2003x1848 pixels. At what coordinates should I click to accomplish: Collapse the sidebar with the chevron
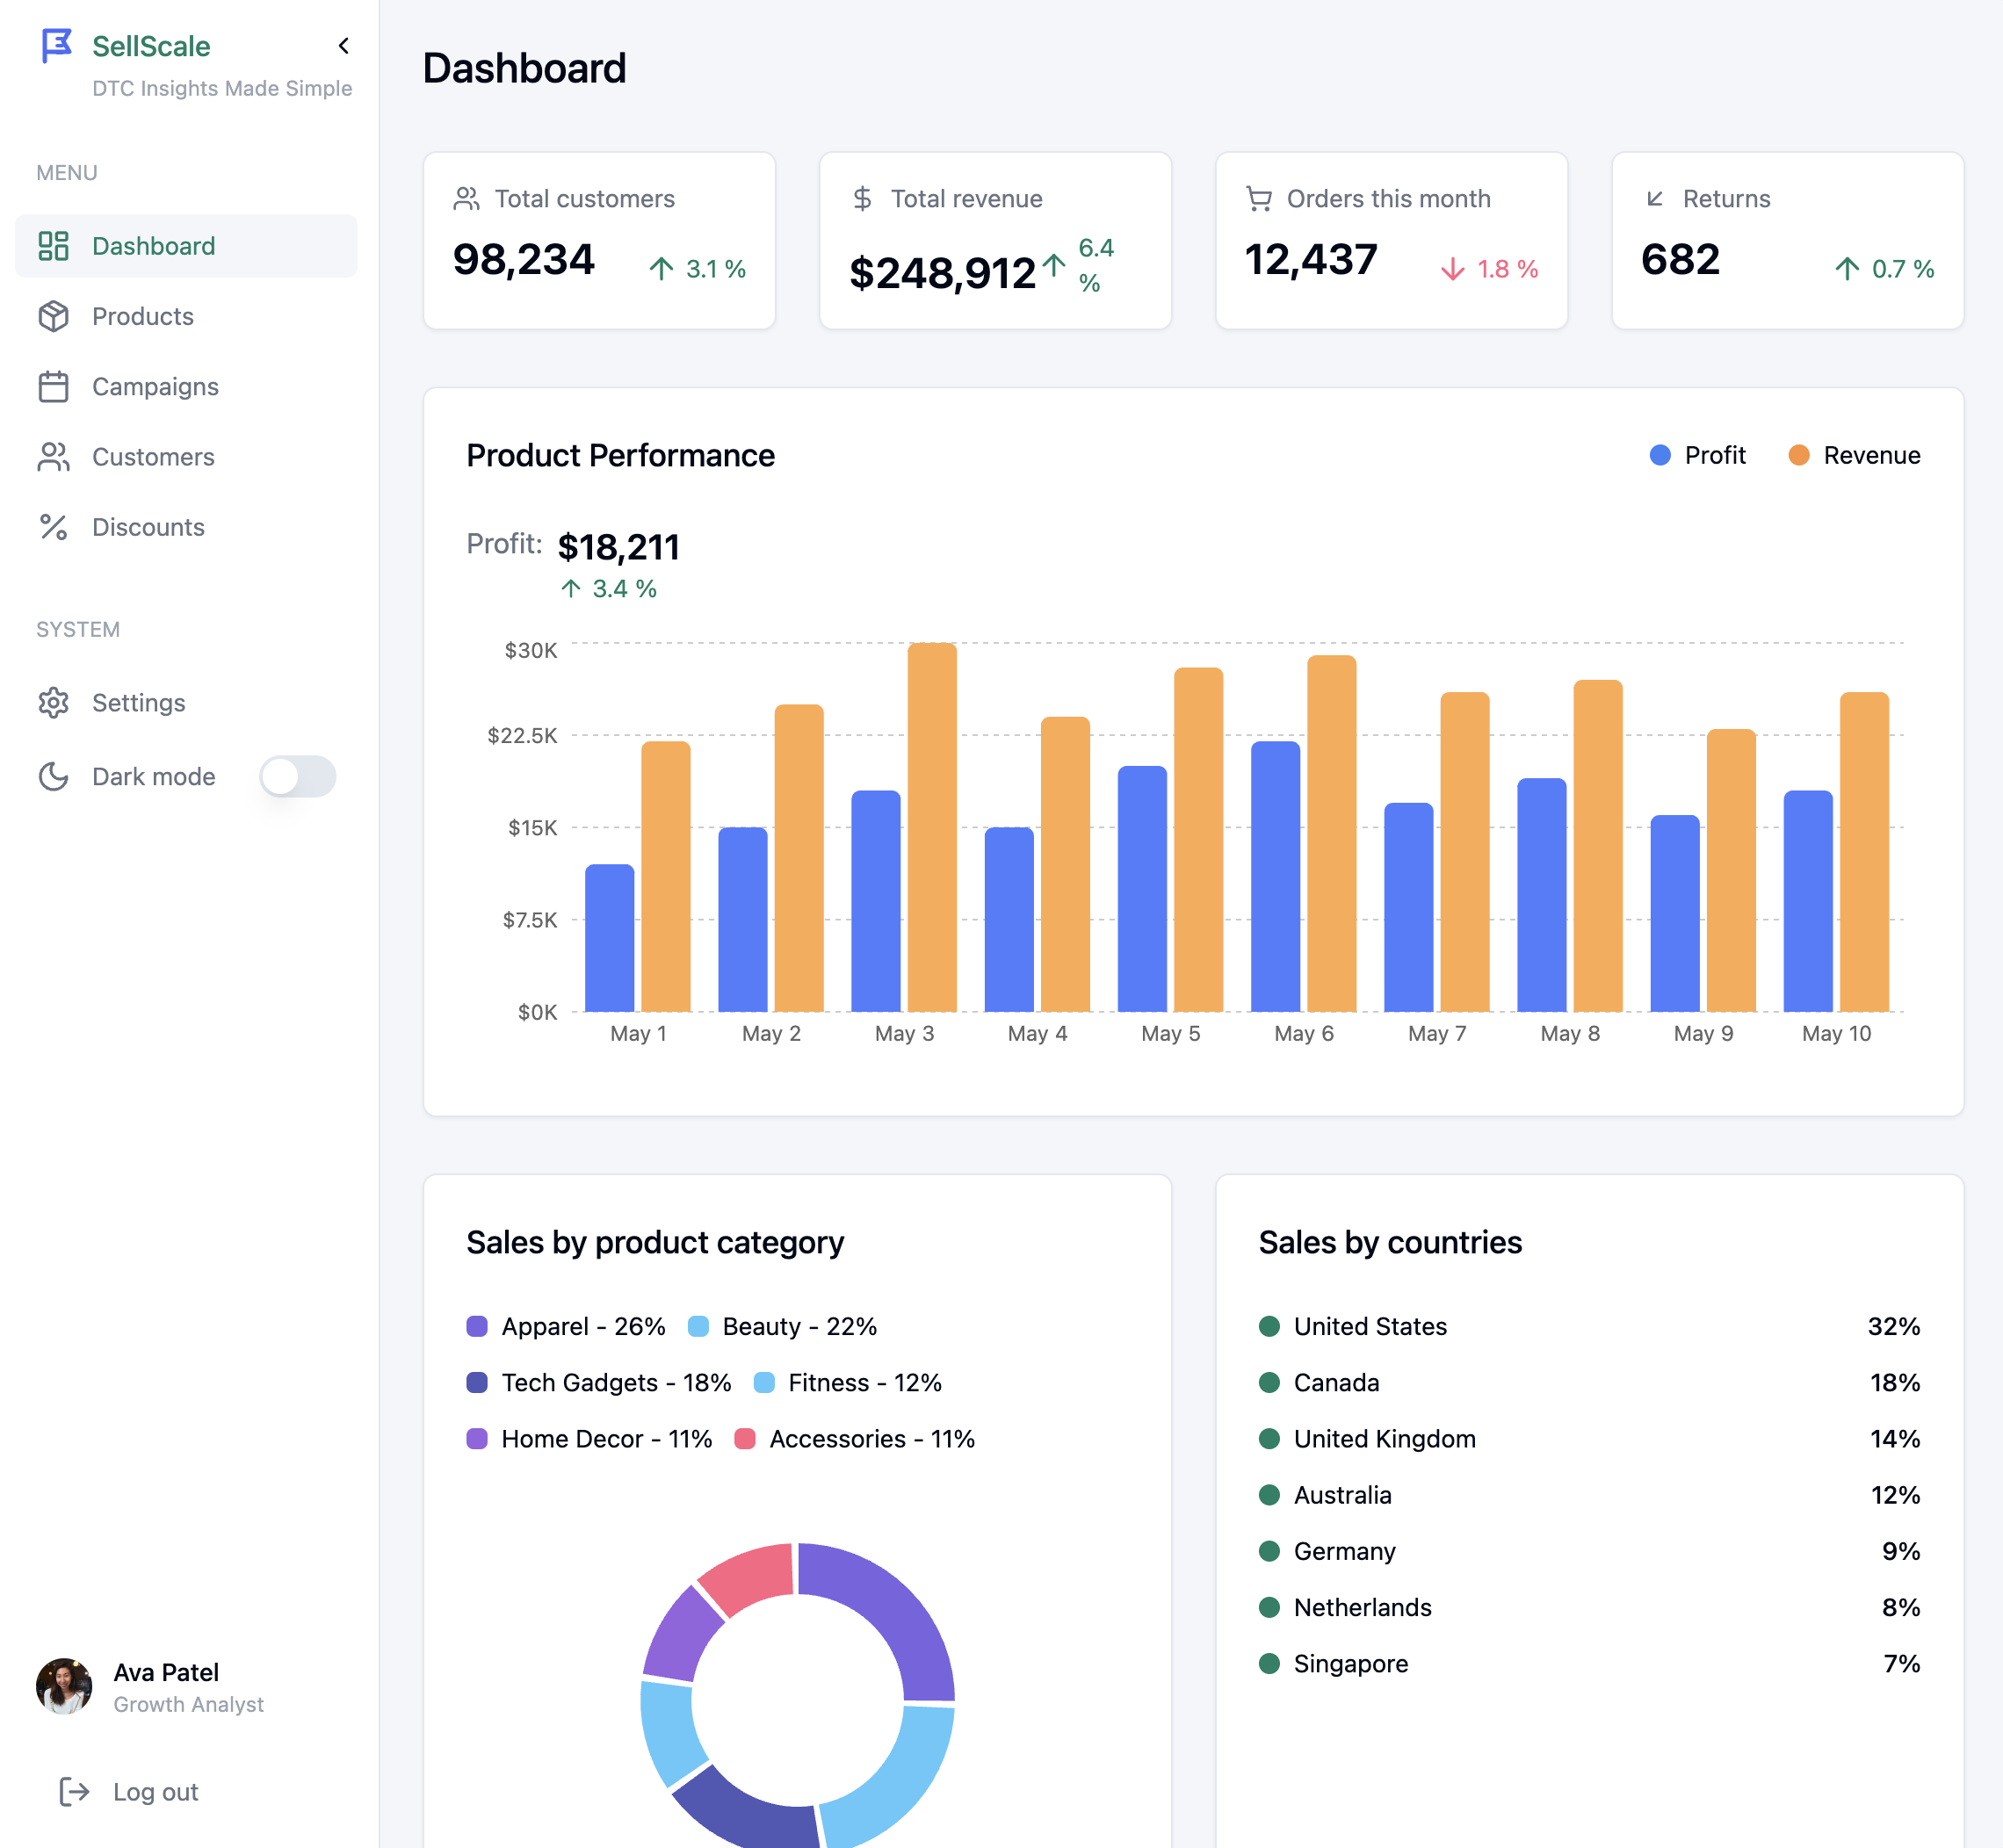pyautogui.click(x=343, y=46)
